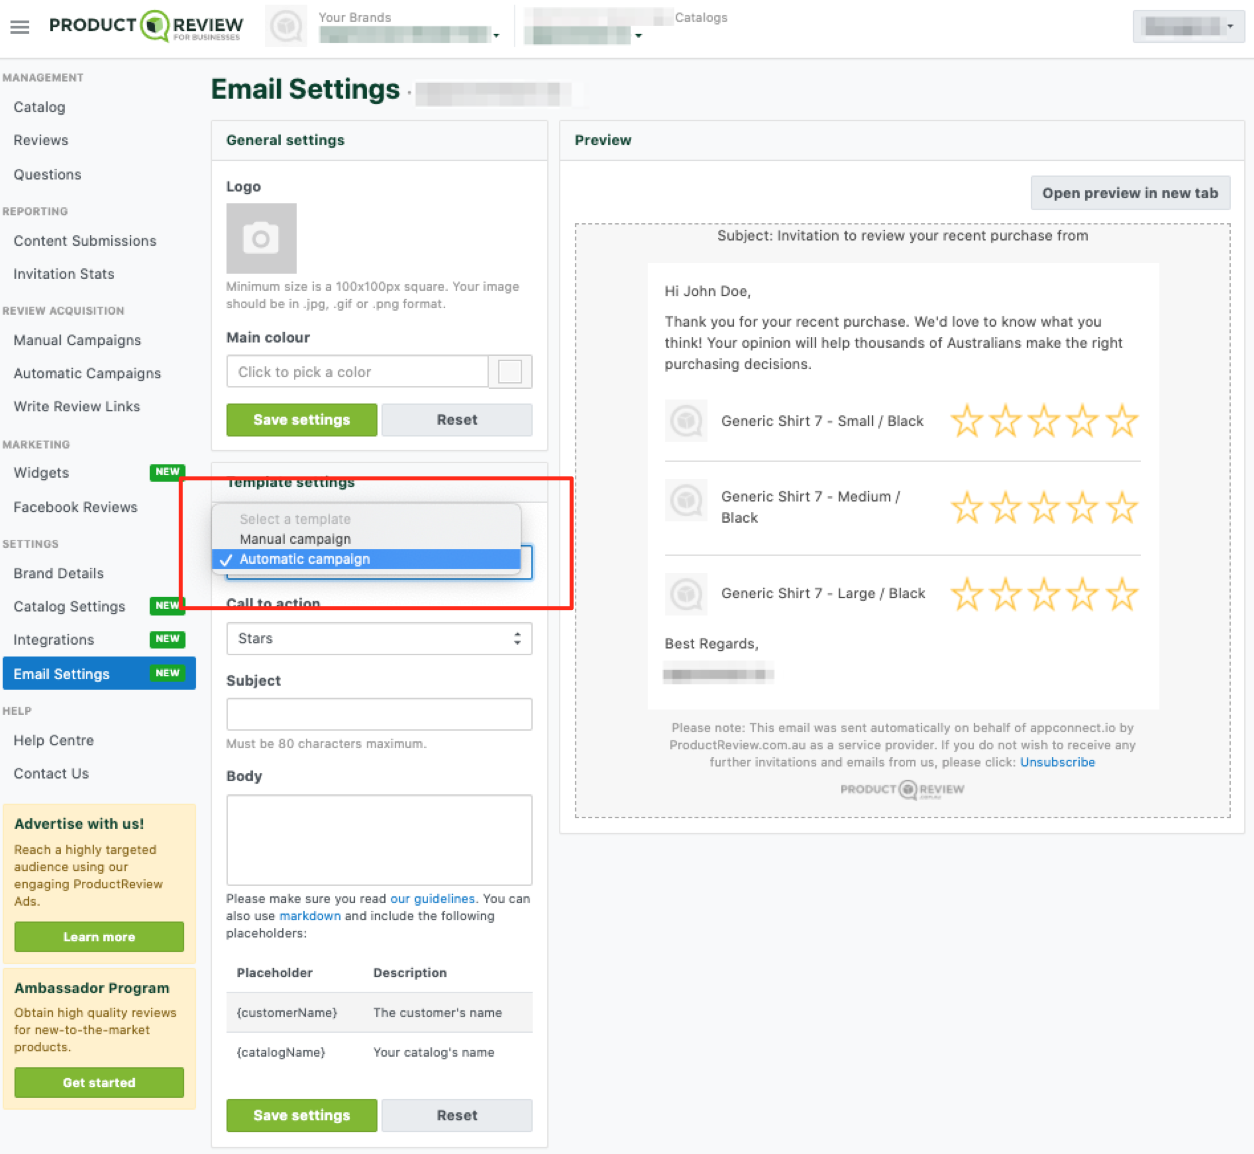Image resolution: width=1254 pixels, height=1154 pixels.
Task: Open the Your Brands dropdown
Action: click(x=410, y=35)
